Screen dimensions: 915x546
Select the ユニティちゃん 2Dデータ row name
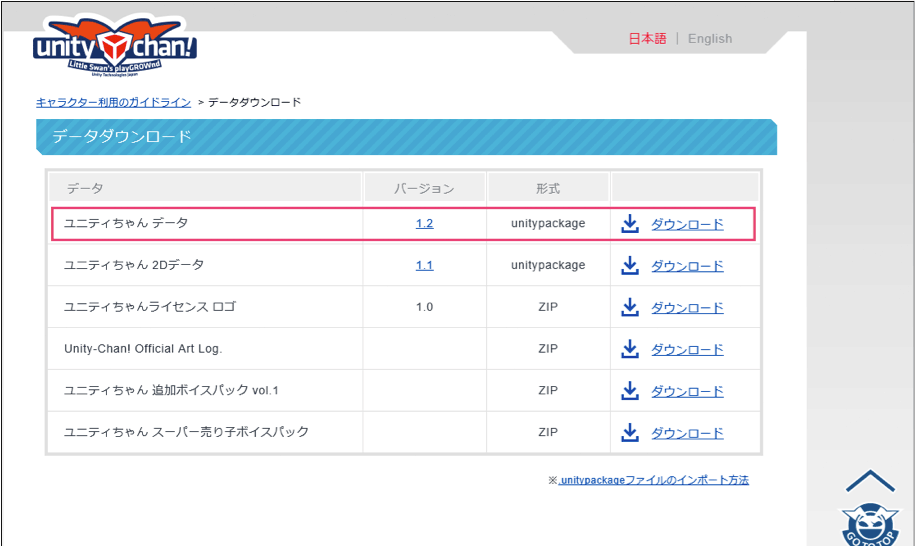(134, 265)
